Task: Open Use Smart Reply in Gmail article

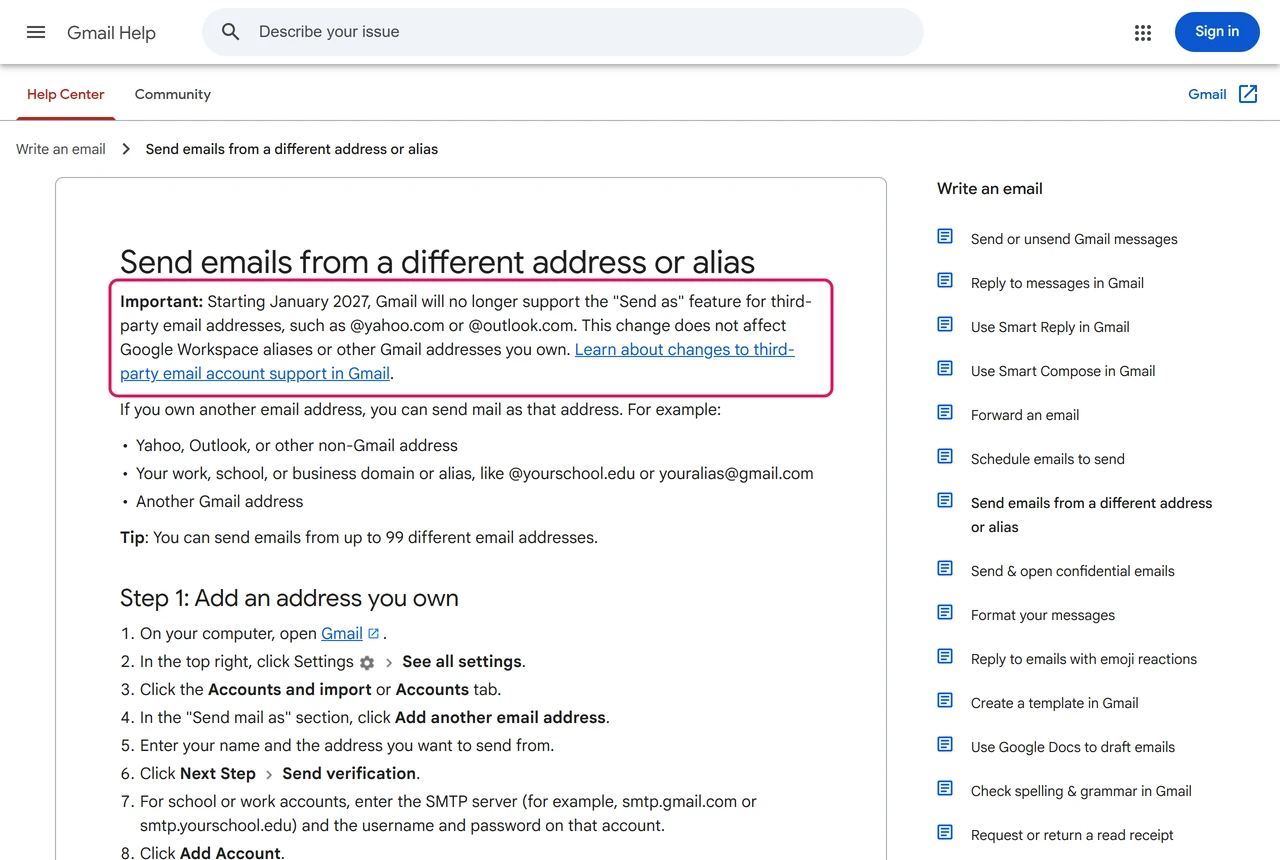Action: (x=1050, y=327)
